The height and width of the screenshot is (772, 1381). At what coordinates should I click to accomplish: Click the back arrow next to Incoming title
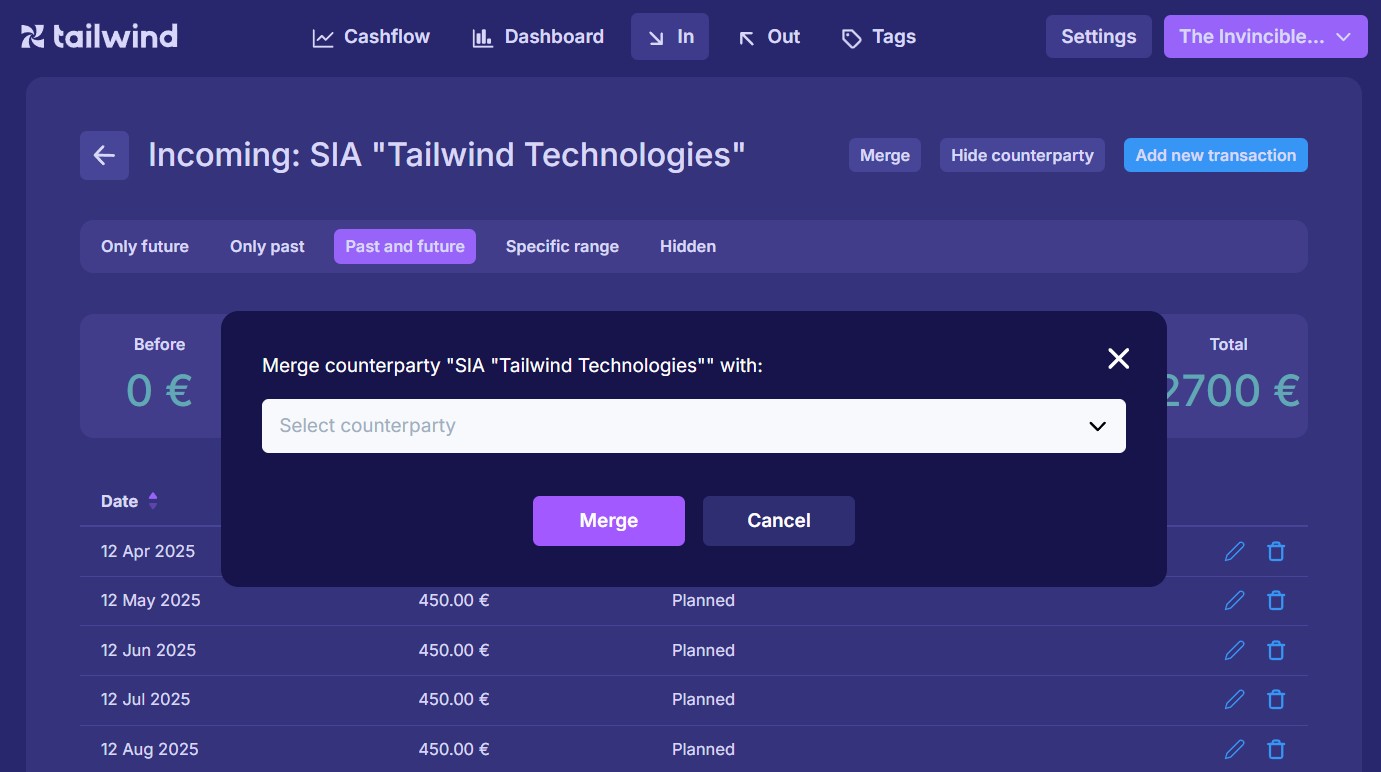coord(104,155)
